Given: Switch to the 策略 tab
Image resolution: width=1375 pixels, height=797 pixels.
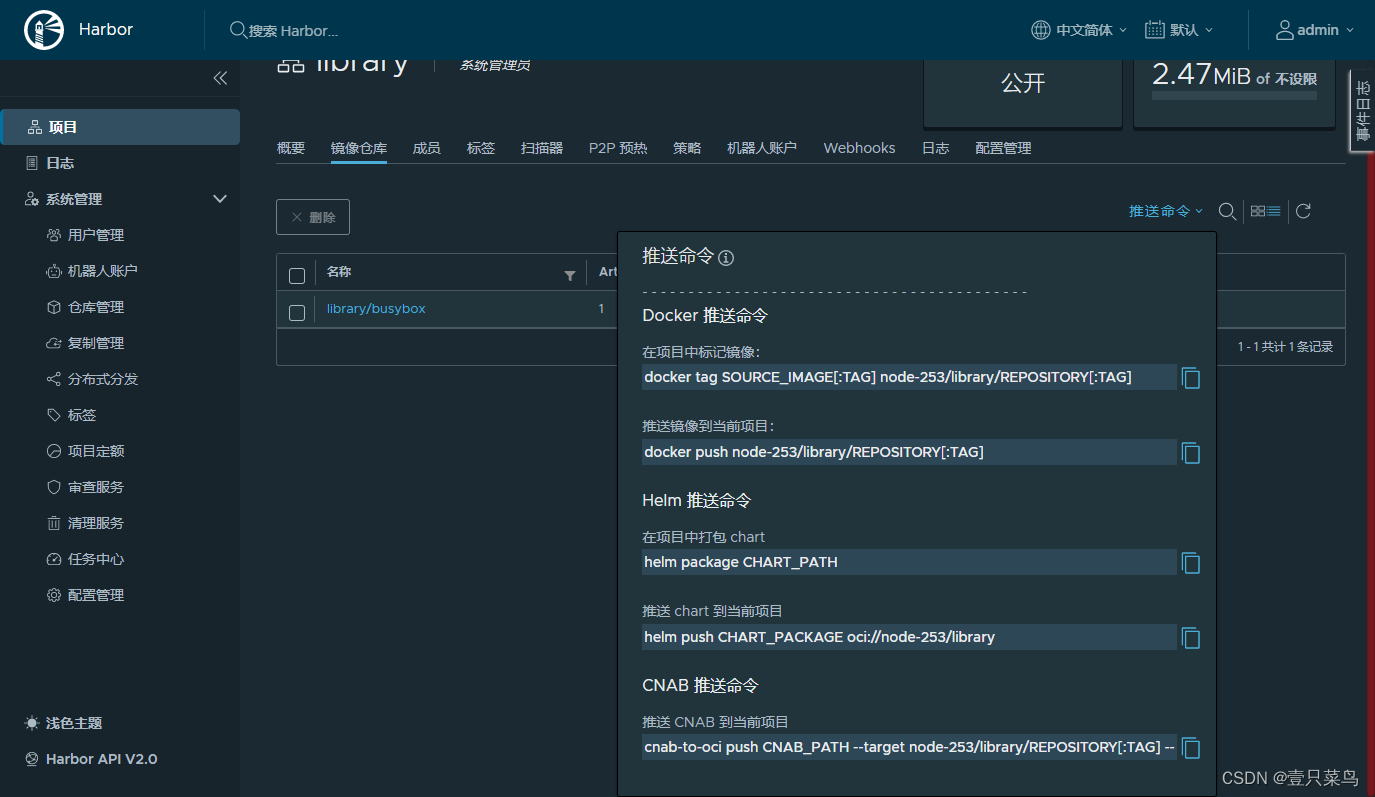Looking at the screenshot, I should [x=687, y=148].
